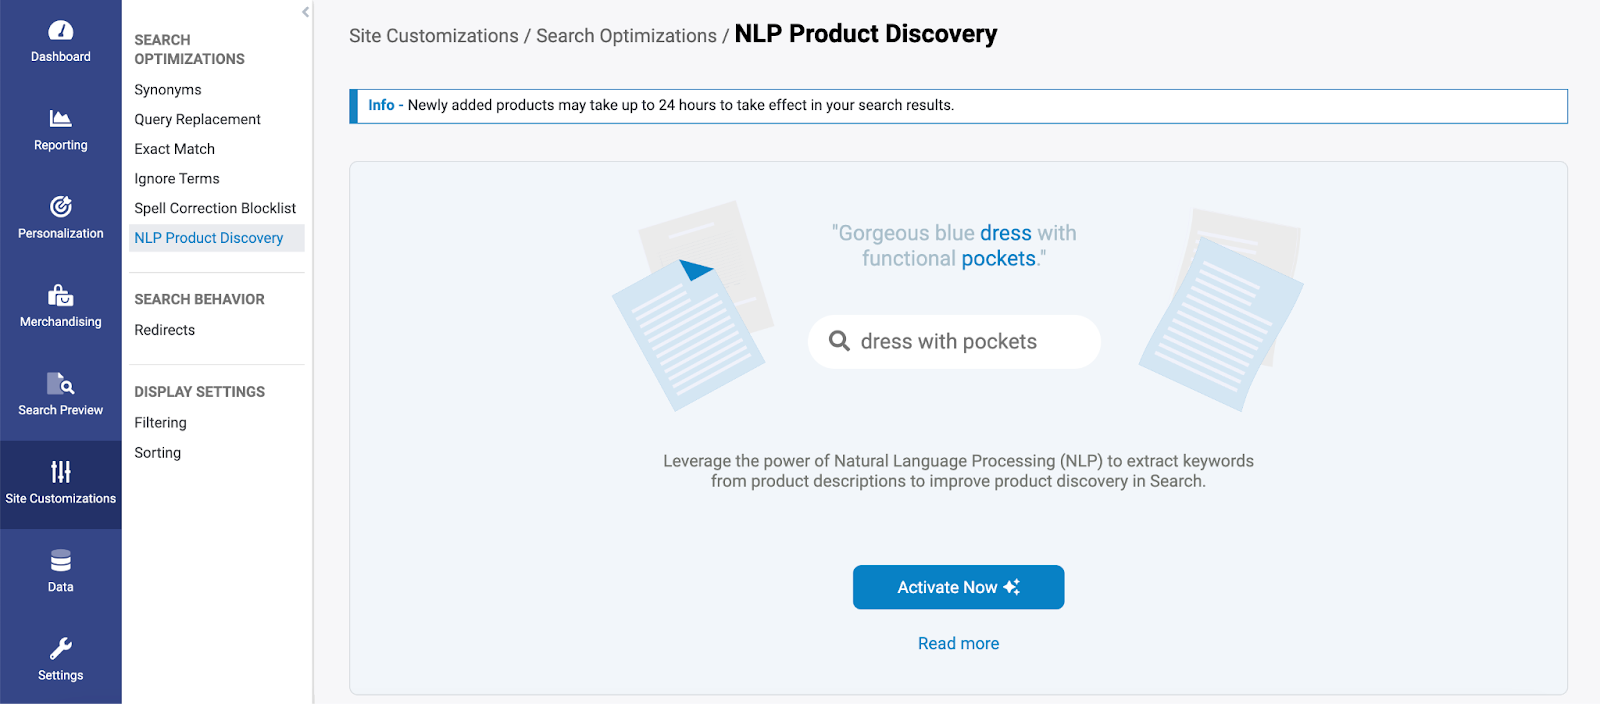Image resolution: width=1600 pixels, height=704 pixels.
Task: Open the Spell Correction Blocklist
Action: click(215, 208)
